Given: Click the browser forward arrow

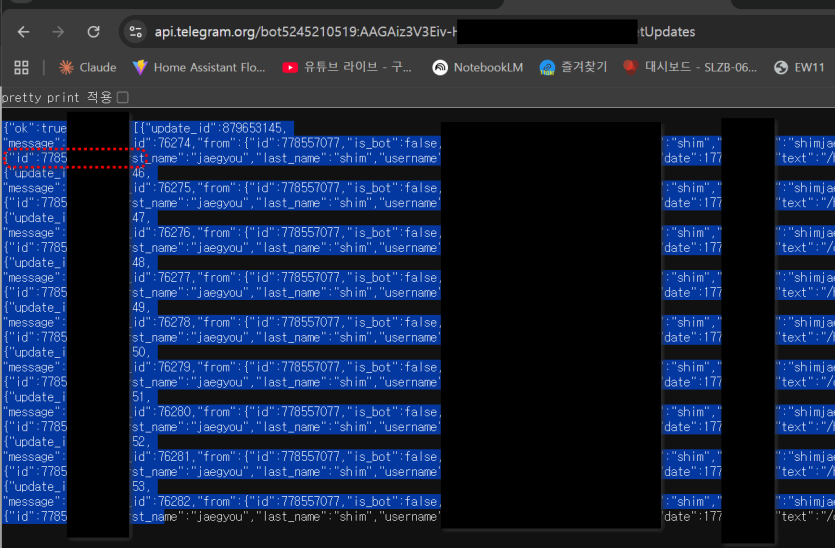Looking at the screenshot, I should [58, 32].
